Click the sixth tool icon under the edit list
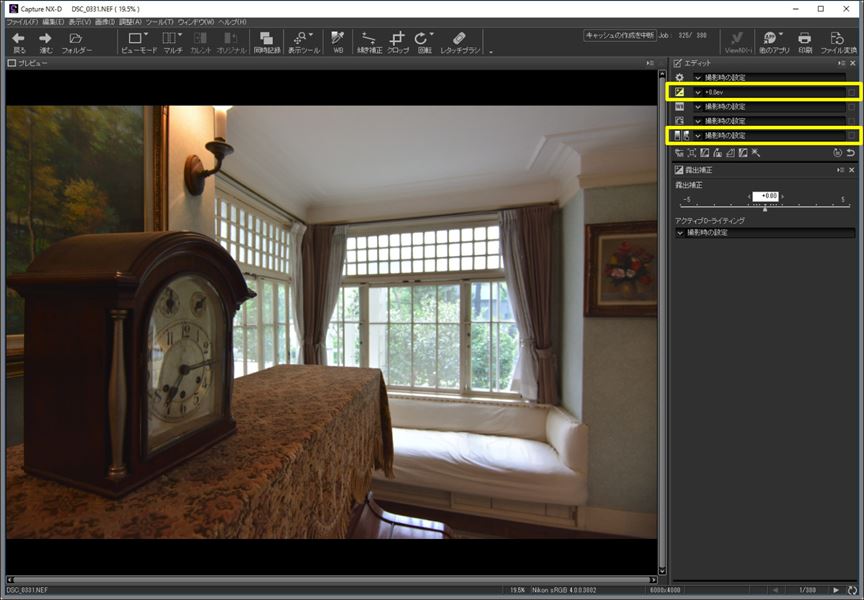 [x=743, y=153]
